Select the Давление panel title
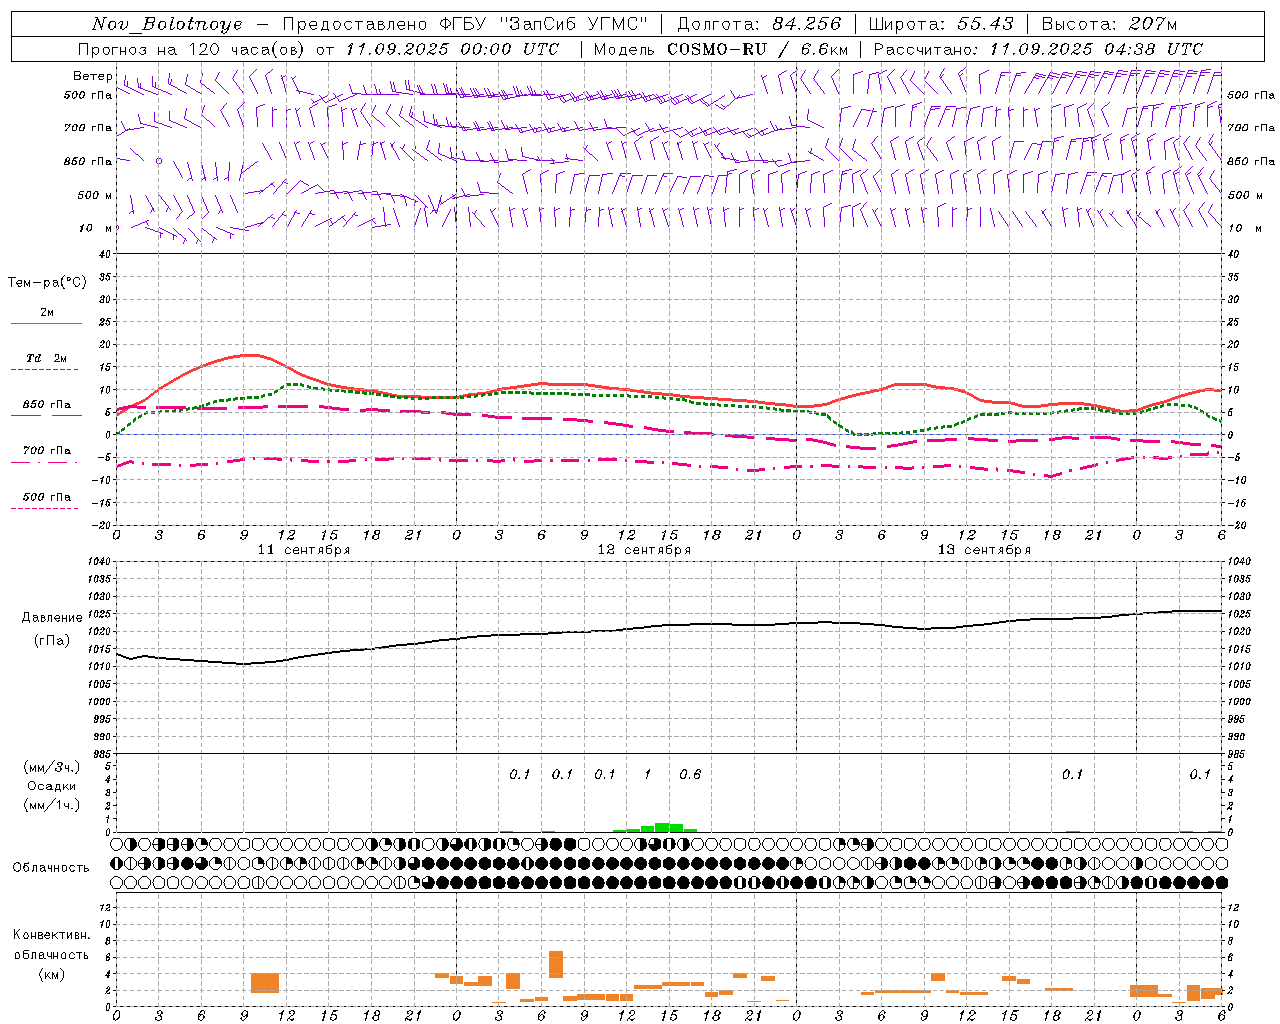The width and height of the screenshot is (1280, 1024). click(52, 617)
